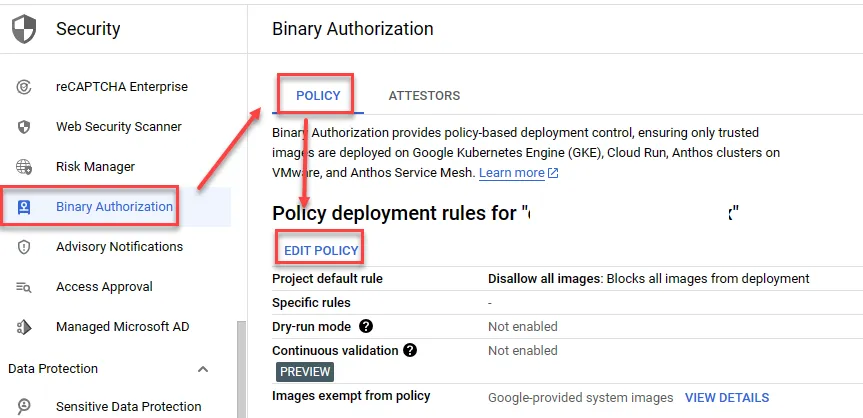This screenshot has width=863, height=418.
Task: Click the Managed Microsoft AD icon
Action: (x=24, y=327)
